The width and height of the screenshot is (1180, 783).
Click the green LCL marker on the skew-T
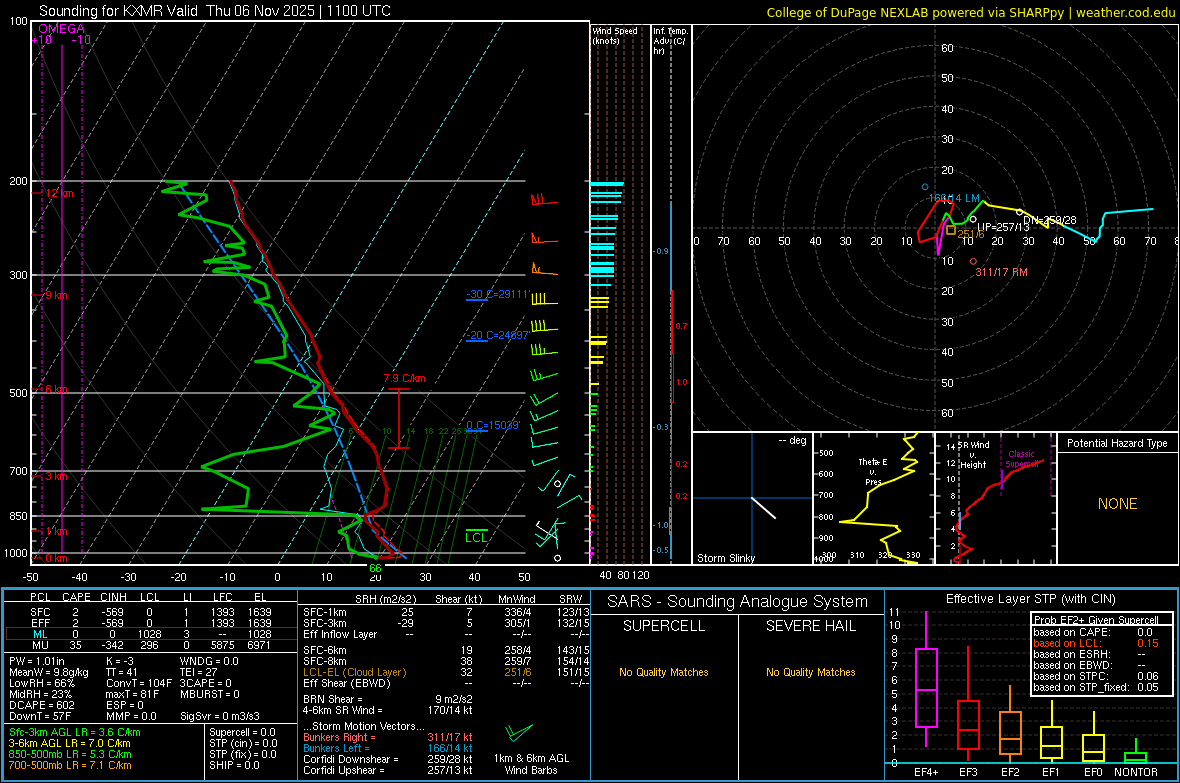[x=476, y=536]
